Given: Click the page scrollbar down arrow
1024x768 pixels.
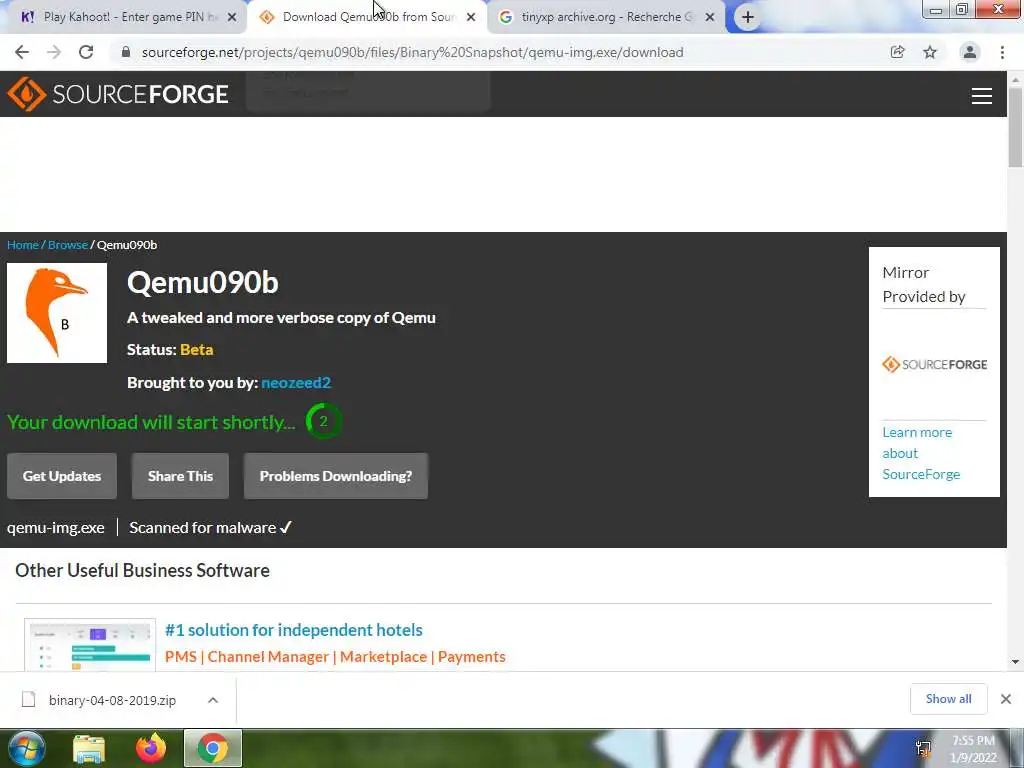Looking at the screenshot, I should (1015, 662).
